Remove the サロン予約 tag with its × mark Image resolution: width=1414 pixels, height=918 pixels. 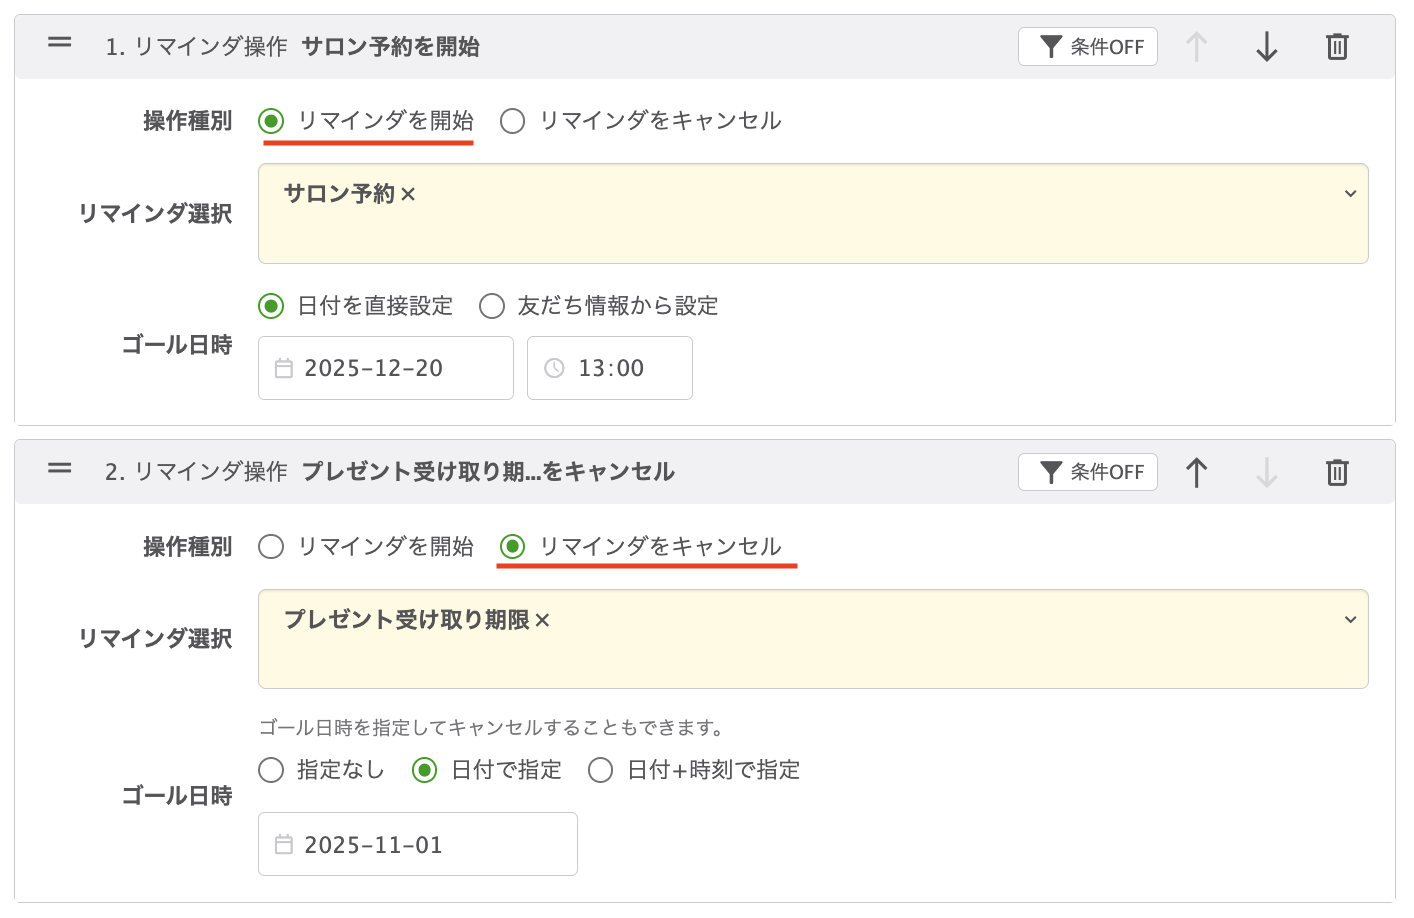[x=408, y=195]
